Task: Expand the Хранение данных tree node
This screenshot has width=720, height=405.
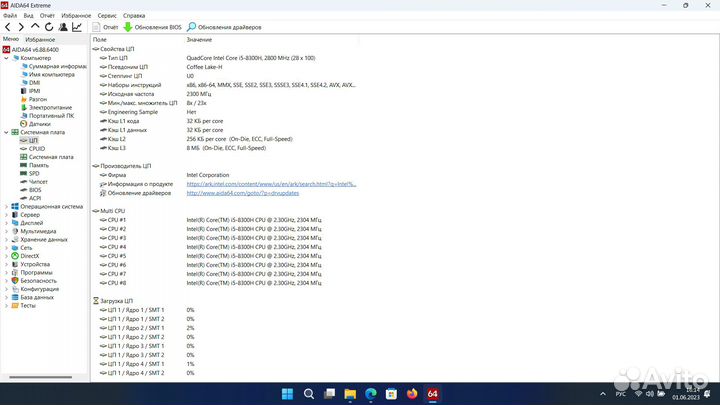Action: click(x=6, y=240)
